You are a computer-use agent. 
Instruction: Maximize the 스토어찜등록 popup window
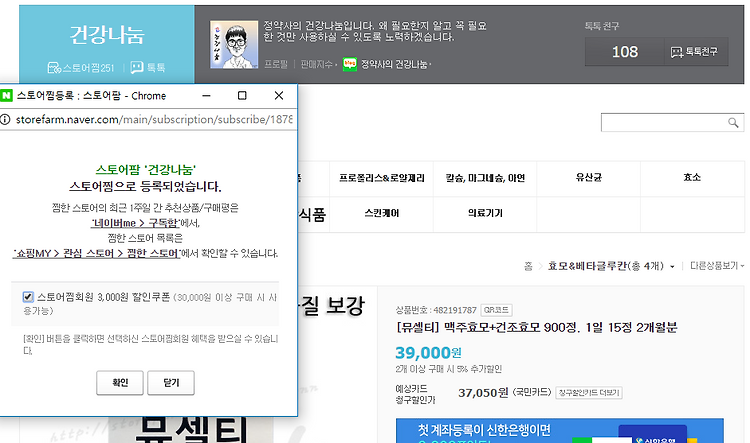[x=242, y=96]
